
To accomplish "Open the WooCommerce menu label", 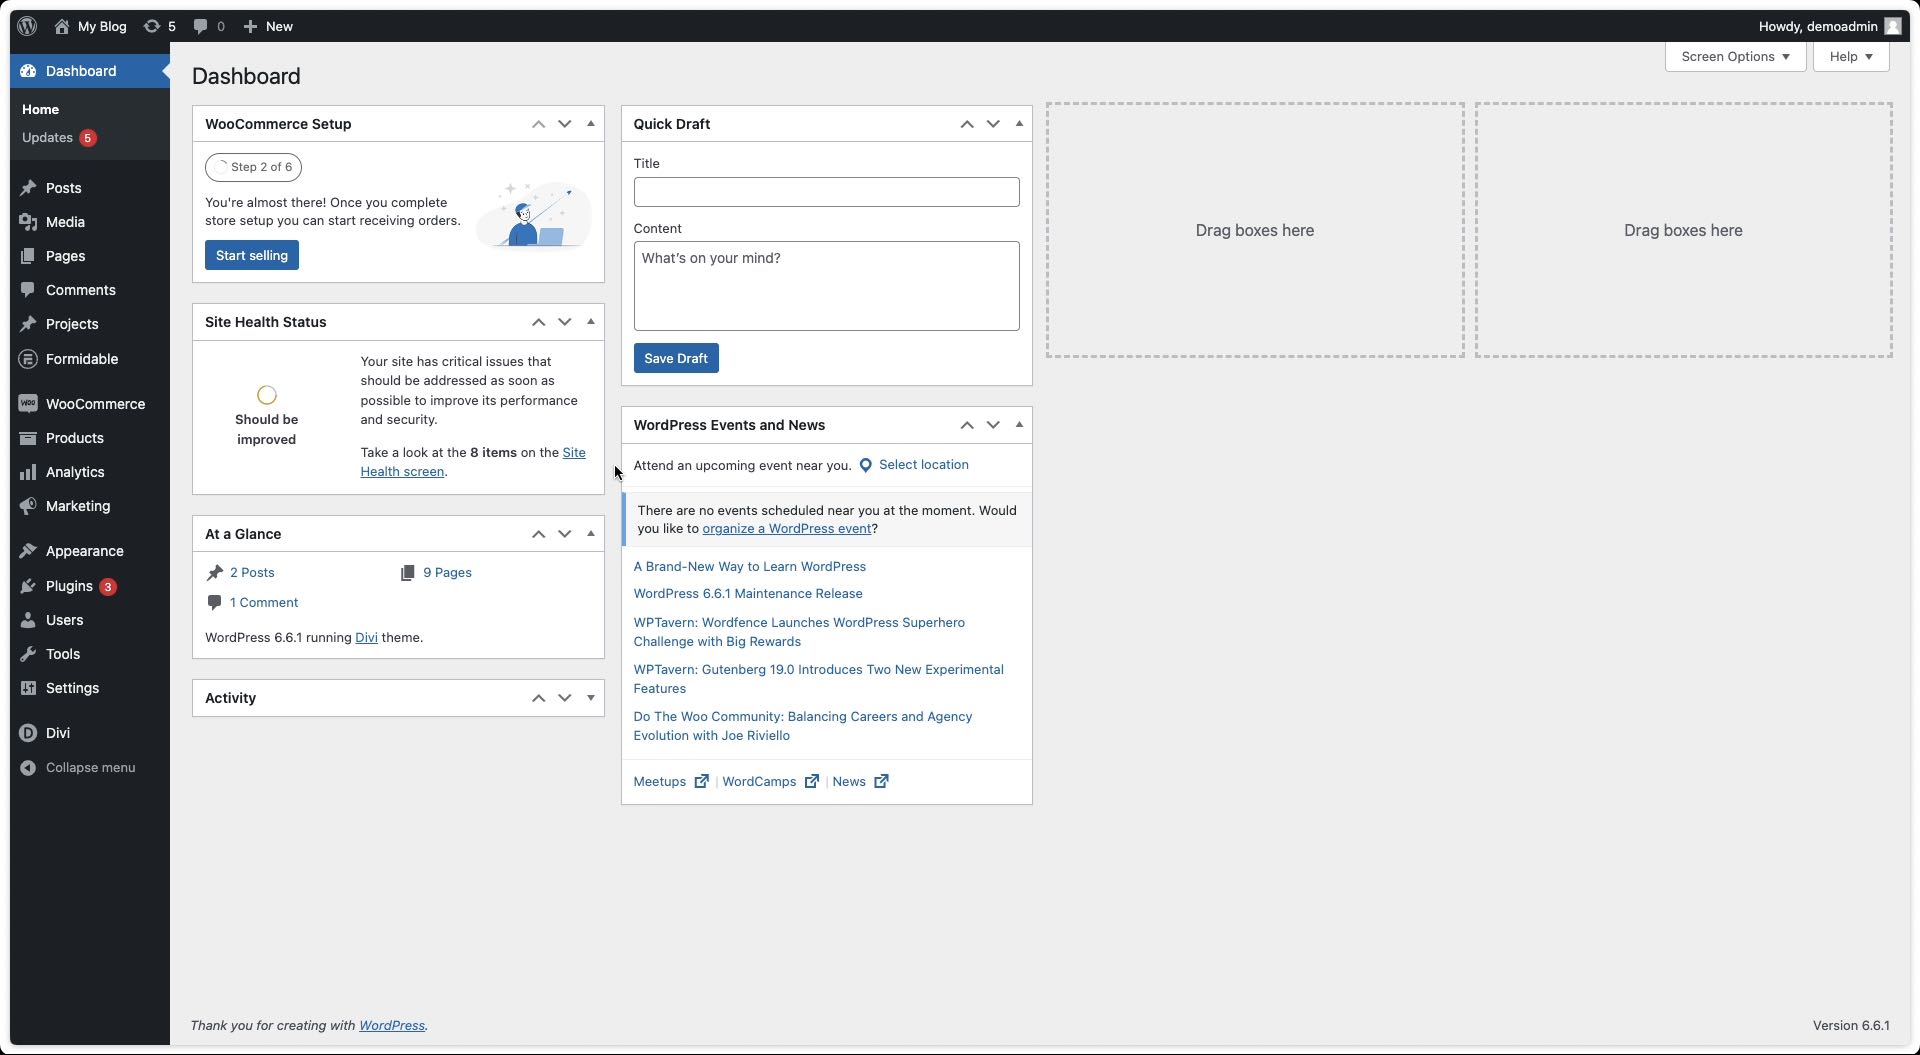I will pyautogui.click(x=96, y=404).
